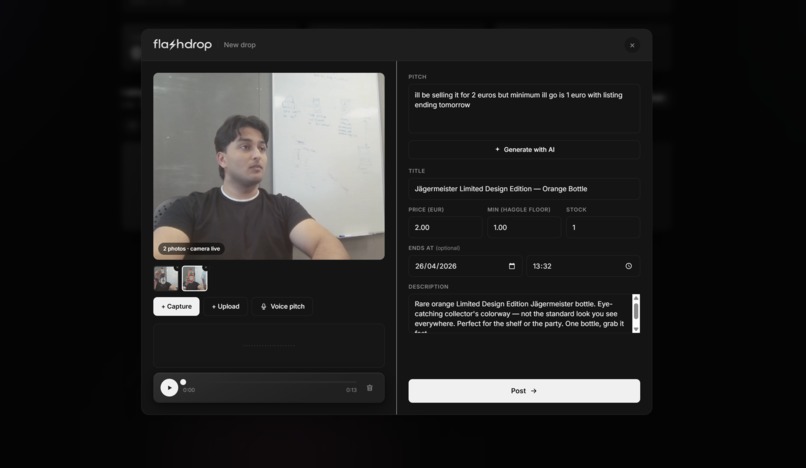Image resolution: width=806 pixels, height=468 pixels.
Task: Close the New drop dialog
Action: [x=632, y=45]
